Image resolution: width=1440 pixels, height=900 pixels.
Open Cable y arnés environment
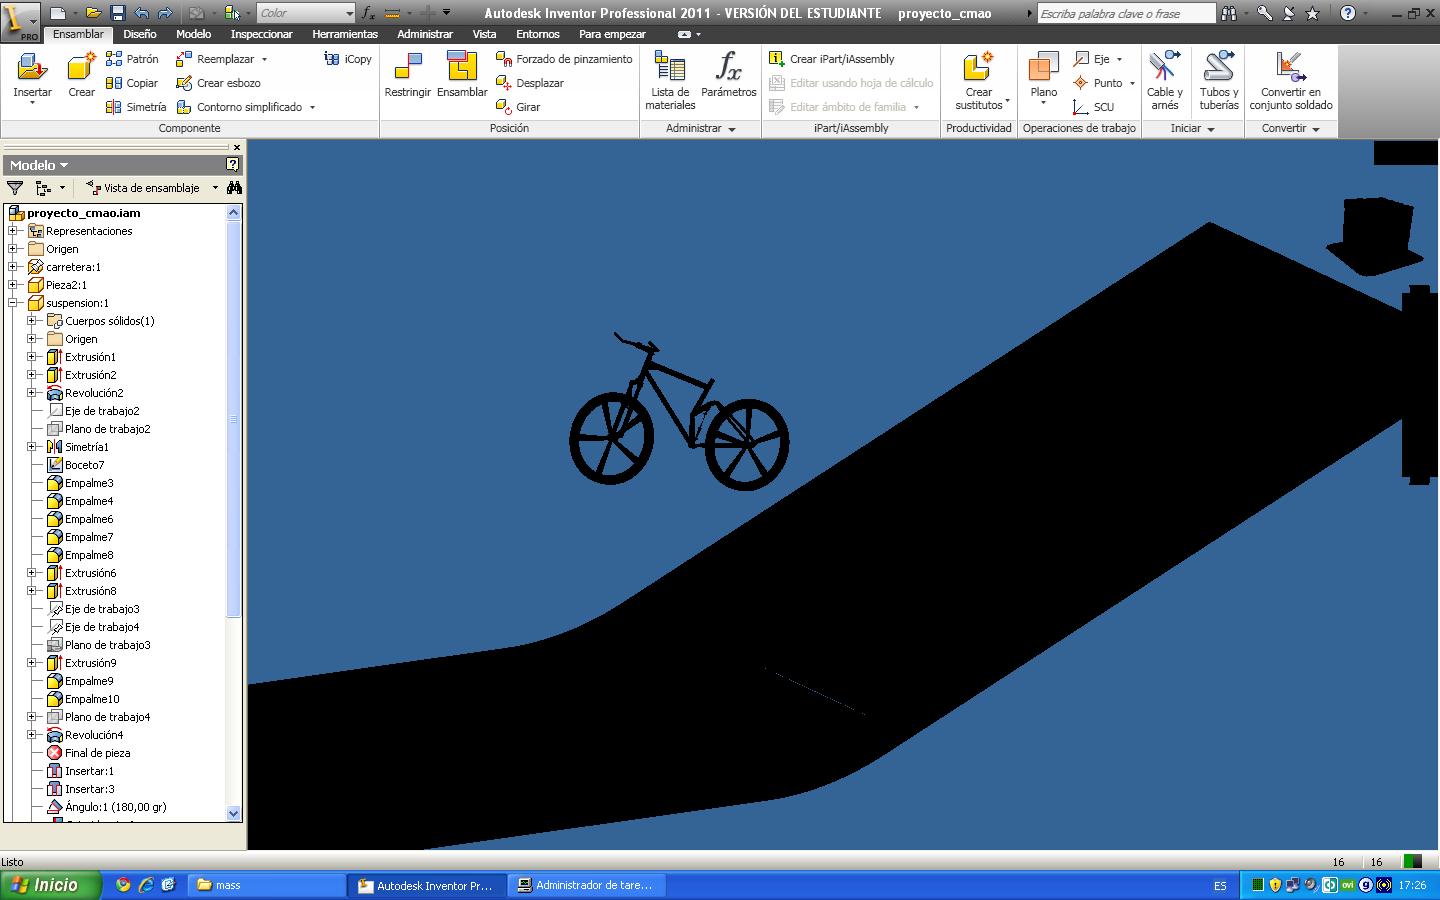(x=1165, y=81)
